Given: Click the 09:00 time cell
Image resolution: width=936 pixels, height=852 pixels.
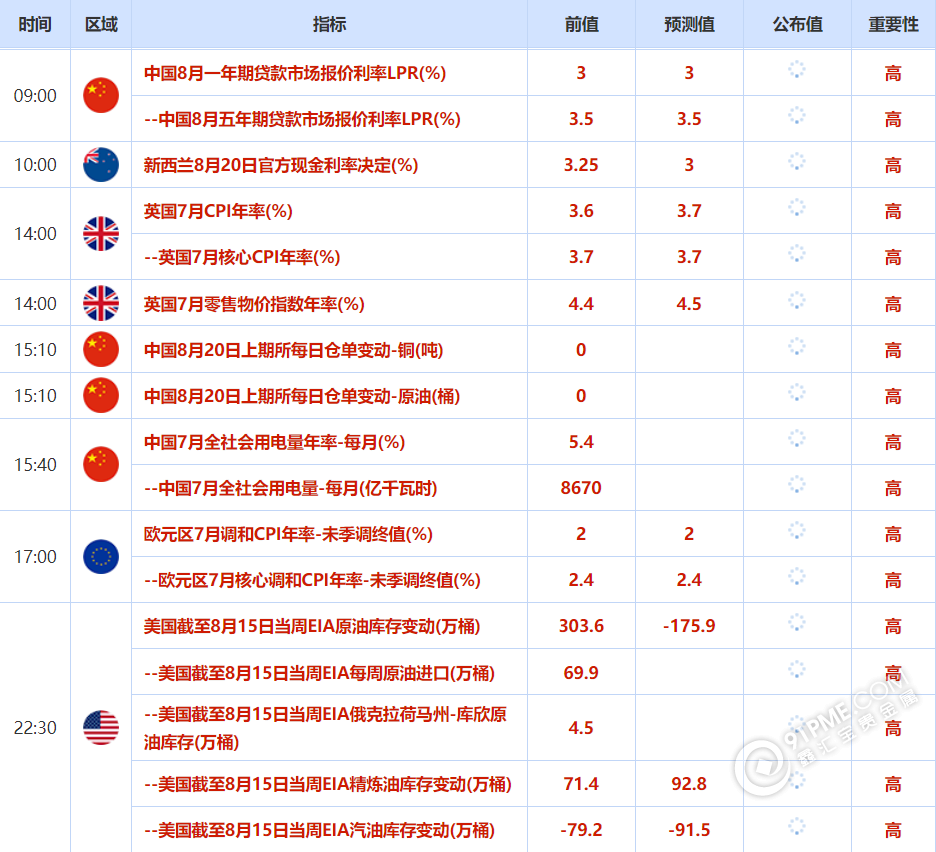Looking at the screenshot, I should coord(35,96).
